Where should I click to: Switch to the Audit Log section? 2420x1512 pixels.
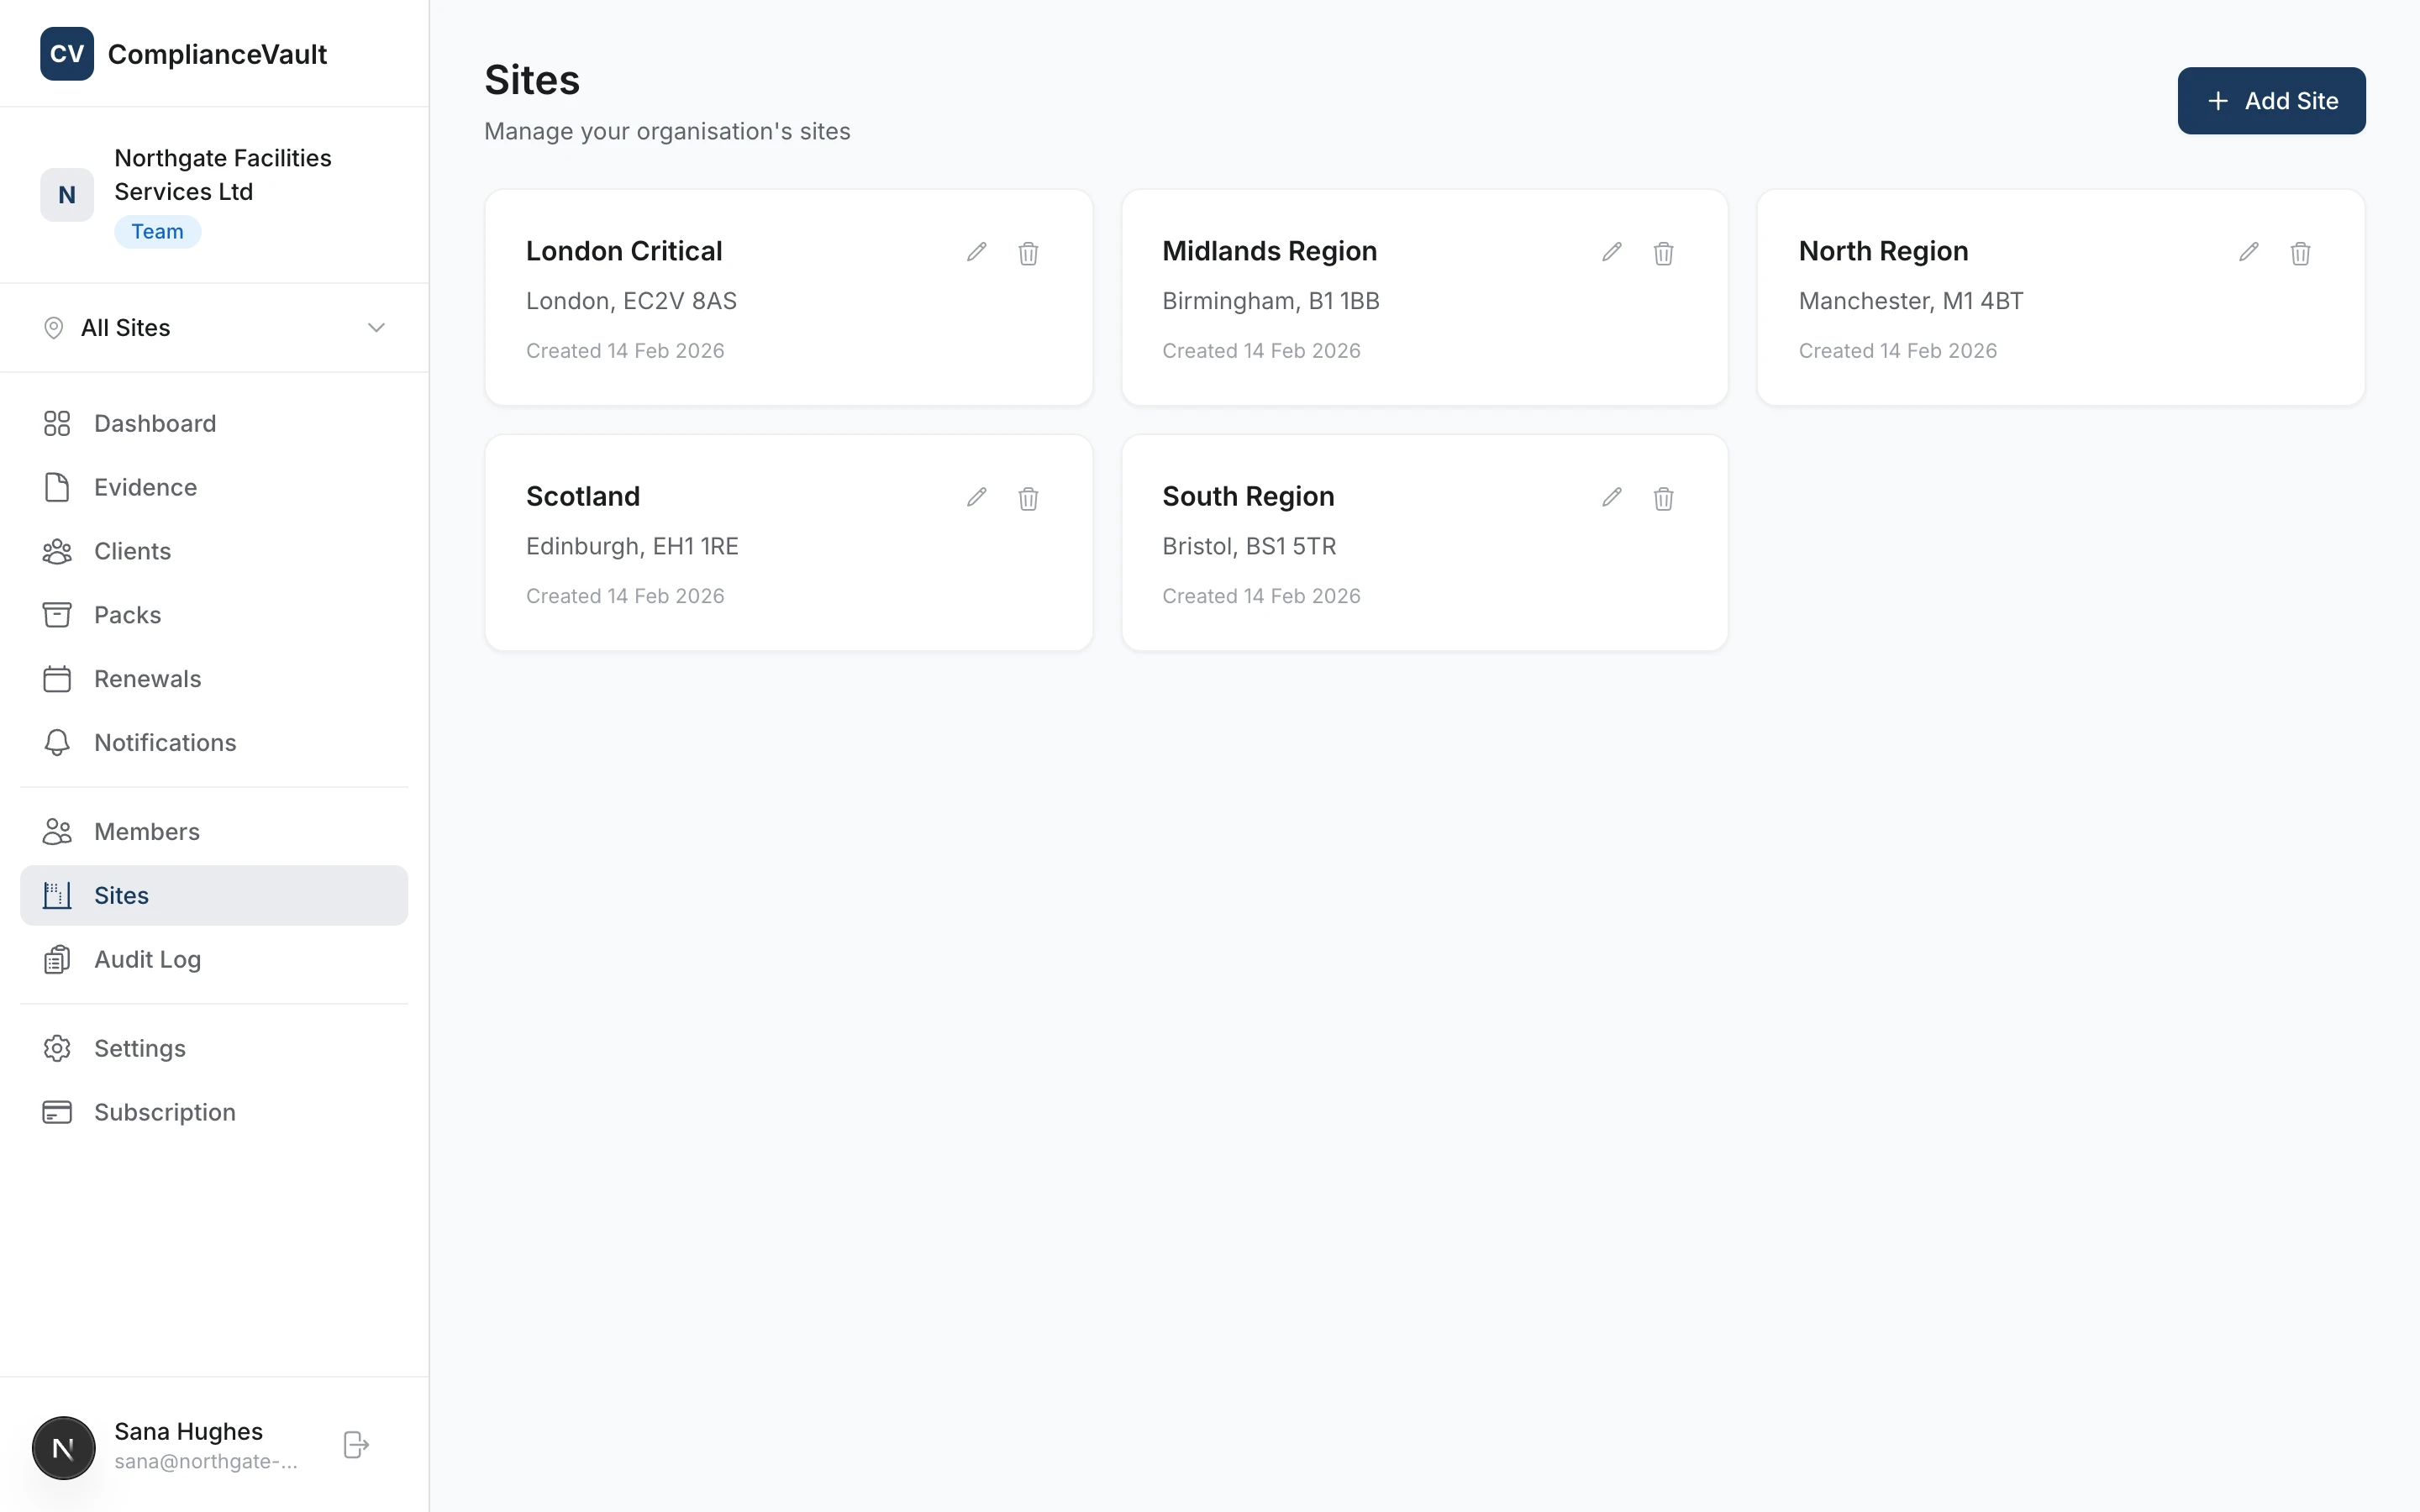coord(148,959)
